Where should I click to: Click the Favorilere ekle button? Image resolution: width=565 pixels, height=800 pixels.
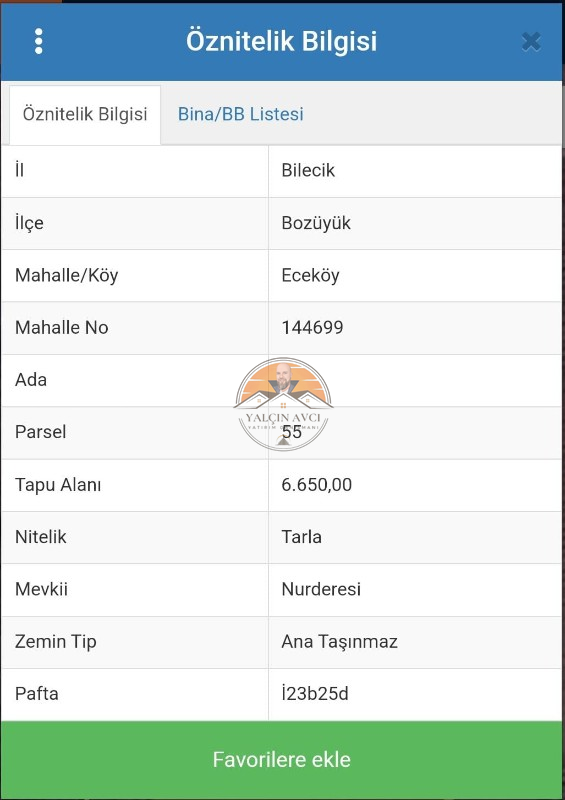(x=282, y=760)
